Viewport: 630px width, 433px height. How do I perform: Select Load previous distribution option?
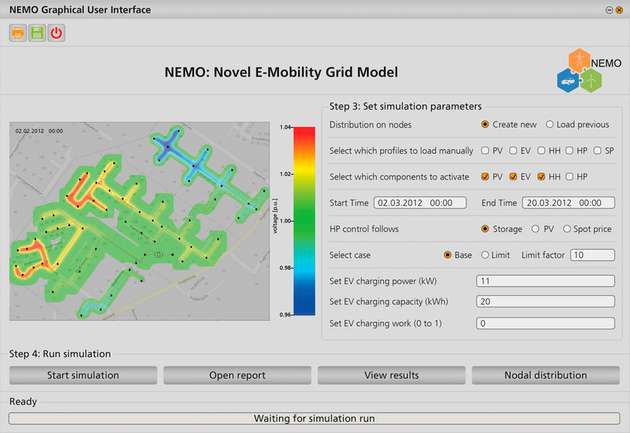point(550,125)
